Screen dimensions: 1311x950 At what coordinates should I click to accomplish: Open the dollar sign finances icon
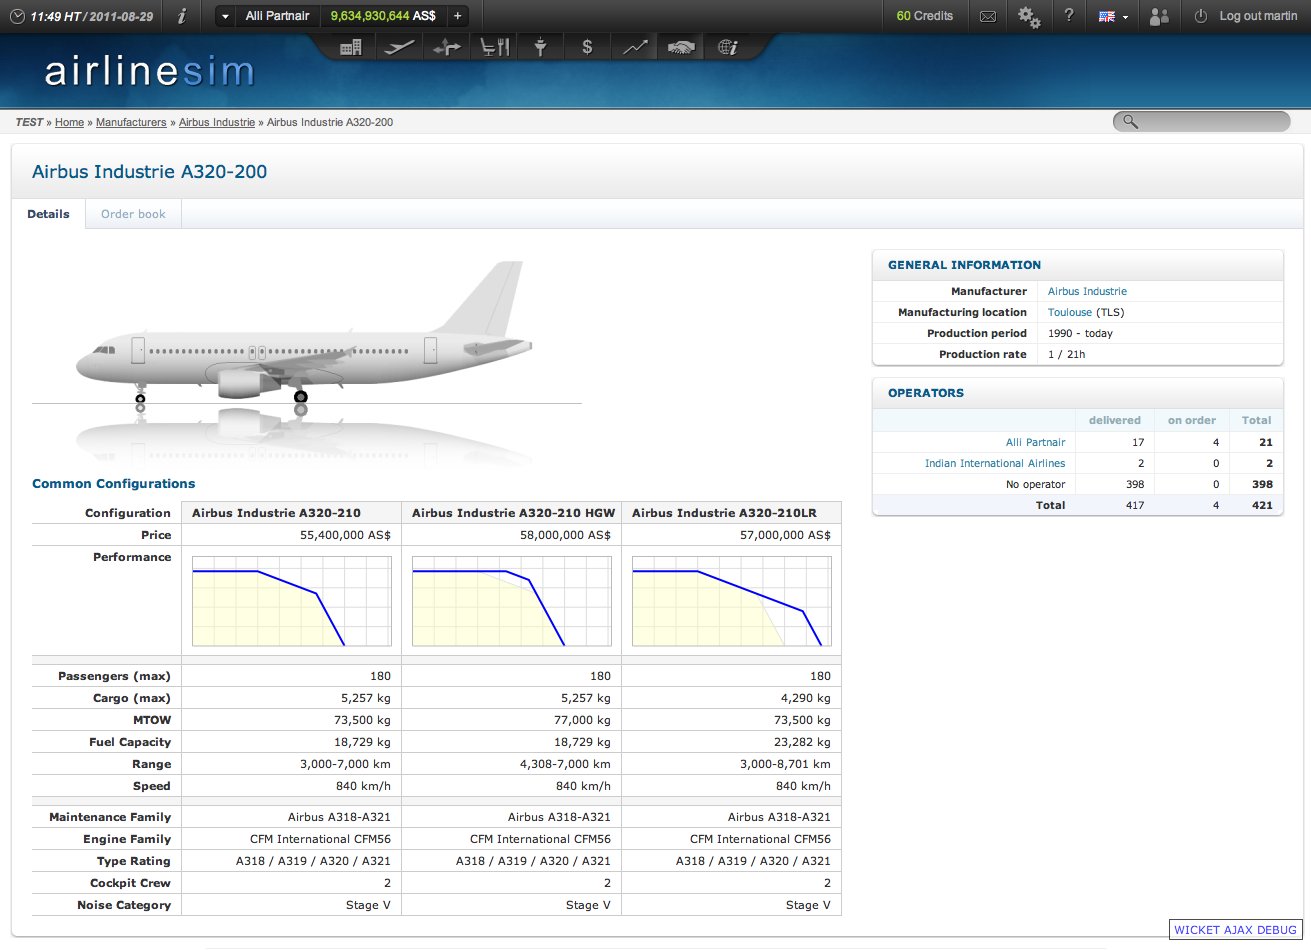(587, 47)
